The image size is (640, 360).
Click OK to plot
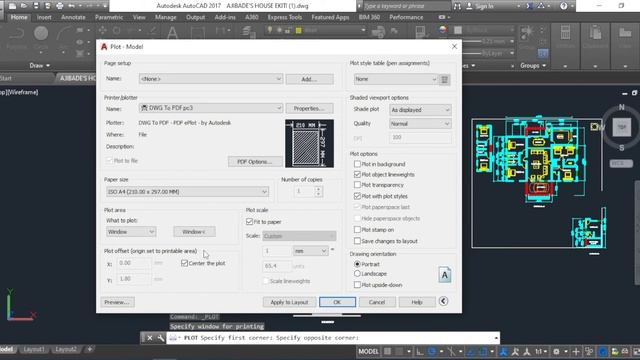point(337,302)
